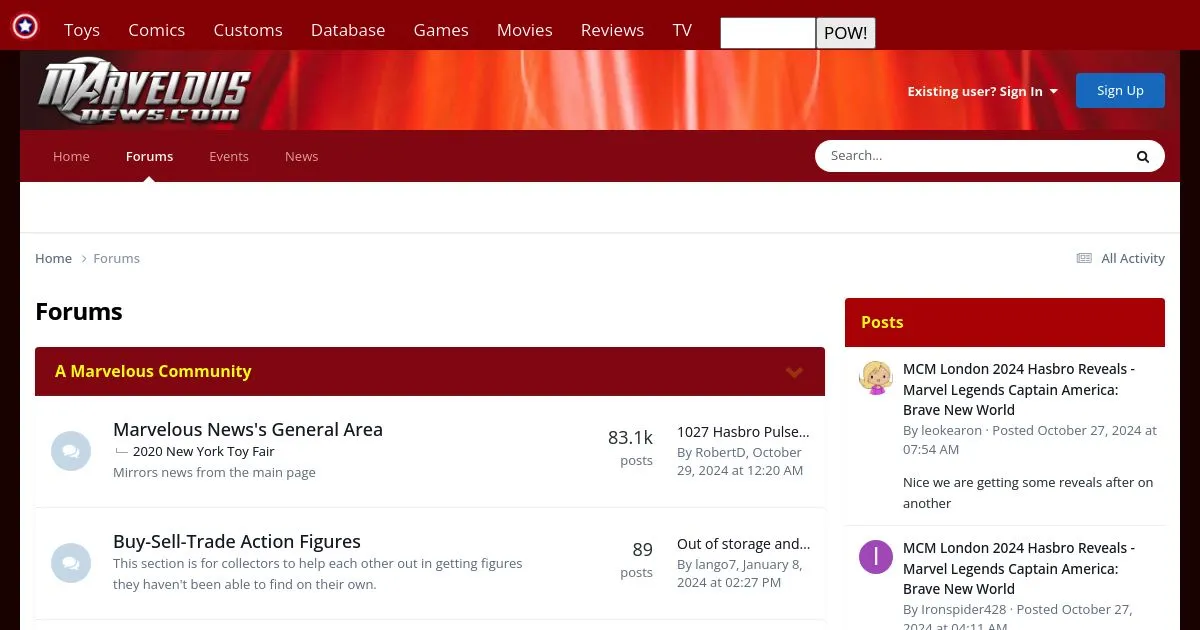
Task: Open Ironspider428's purple avatar
Action: [x=876, y=557]
